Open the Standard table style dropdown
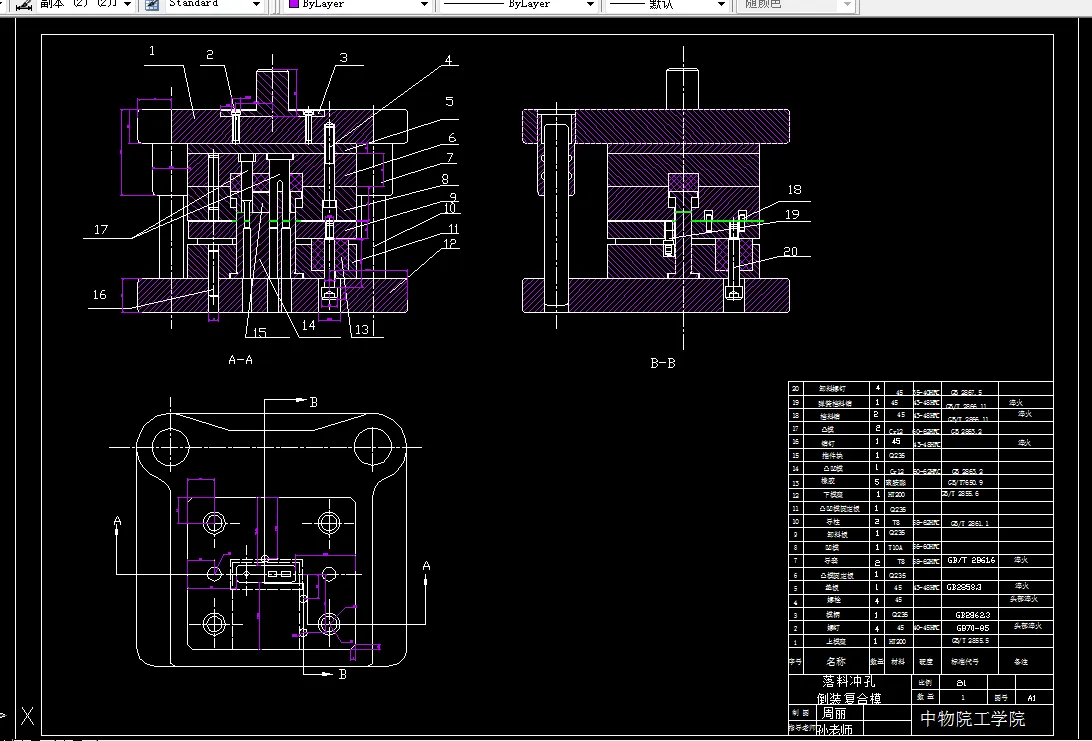 (x=256, y=4)
